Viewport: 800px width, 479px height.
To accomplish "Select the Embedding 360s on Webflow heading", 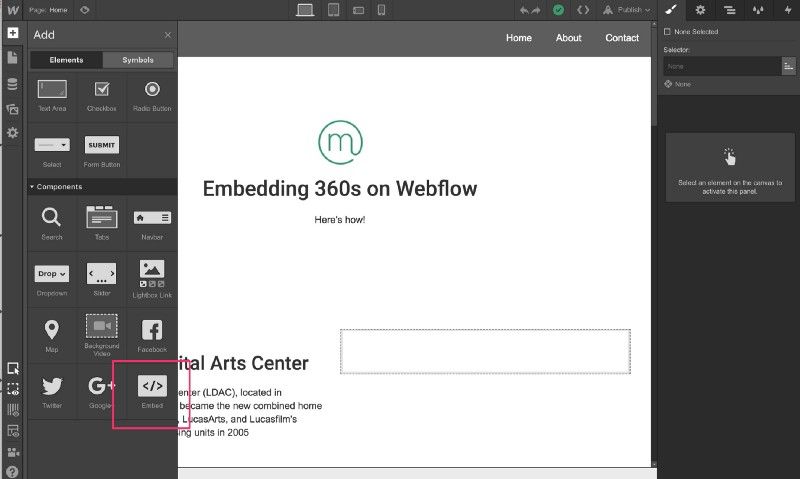I will click(340, 189).
